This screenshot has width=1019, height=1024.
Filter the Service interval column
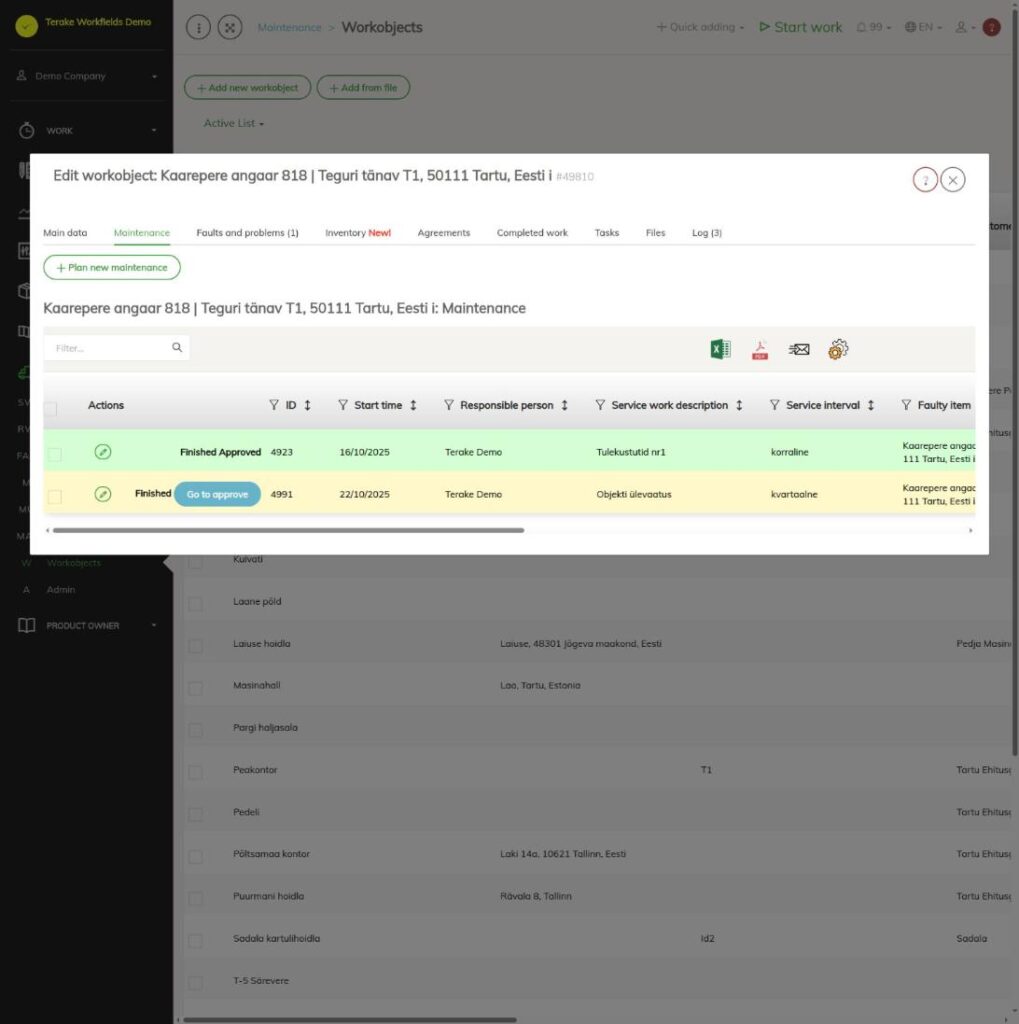coord(775,405)
